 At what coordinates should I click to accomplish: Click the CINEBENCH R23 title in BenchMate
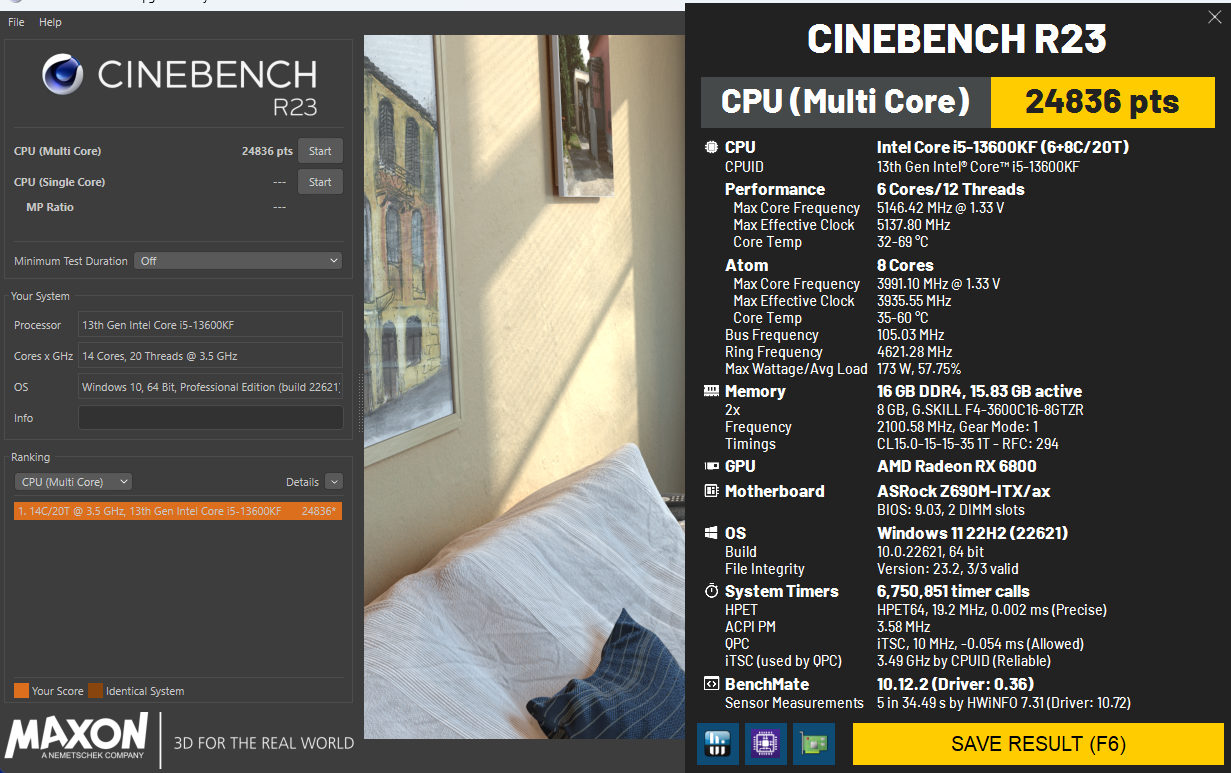tap(957, 38)
